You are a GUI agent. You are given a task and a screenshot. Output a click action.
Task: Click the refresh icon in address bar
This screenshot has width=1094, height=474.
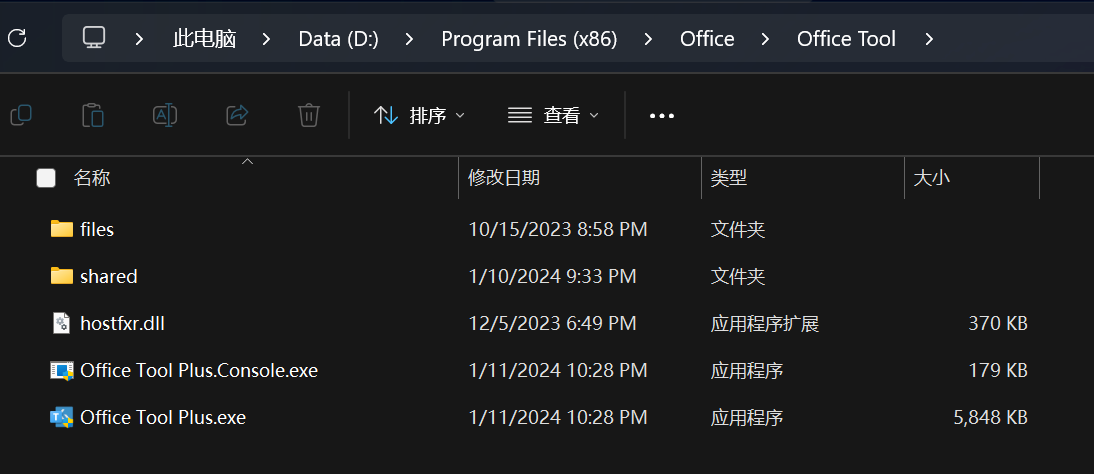click(x=17, y=39)
